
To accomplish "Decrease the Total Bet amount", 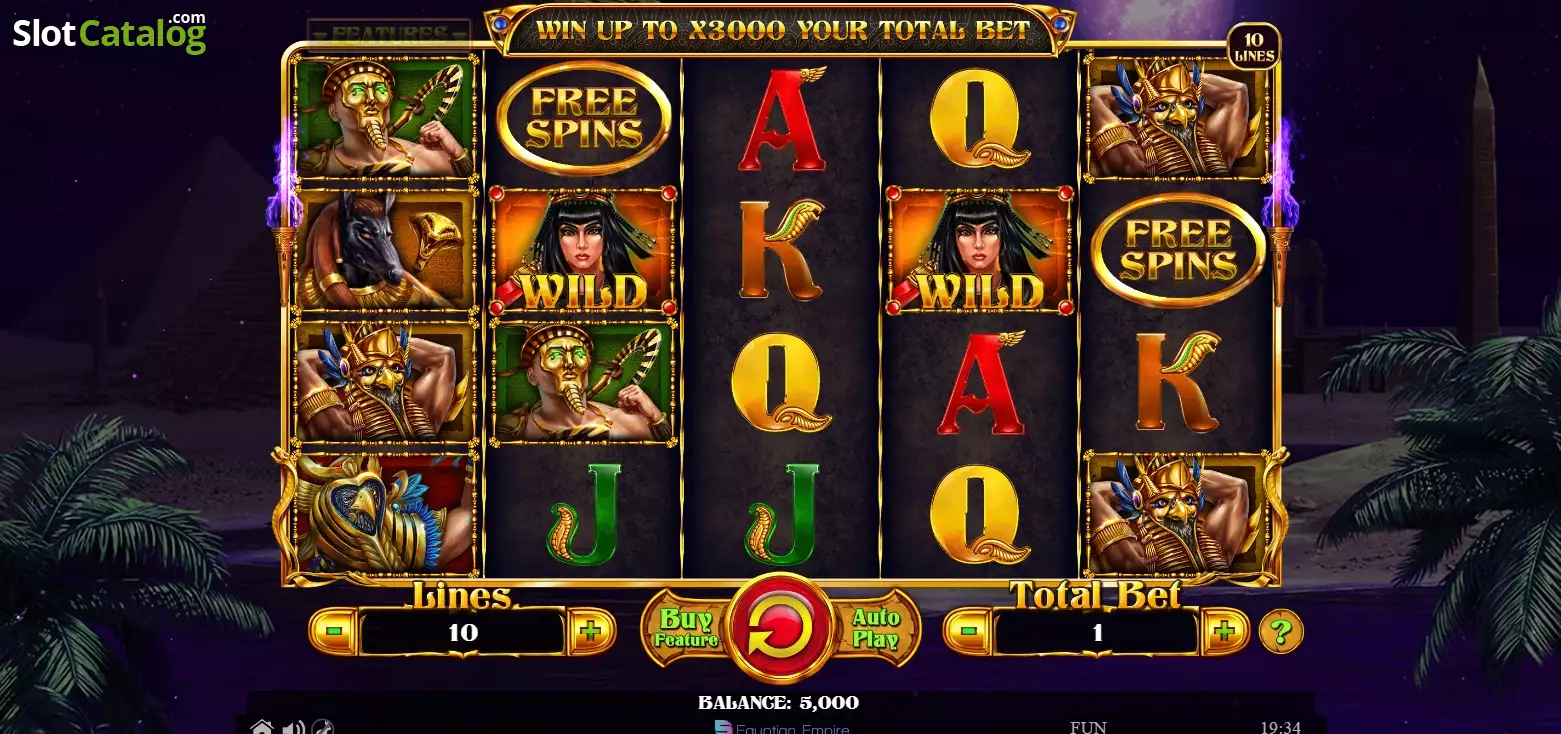I will 968,632.
